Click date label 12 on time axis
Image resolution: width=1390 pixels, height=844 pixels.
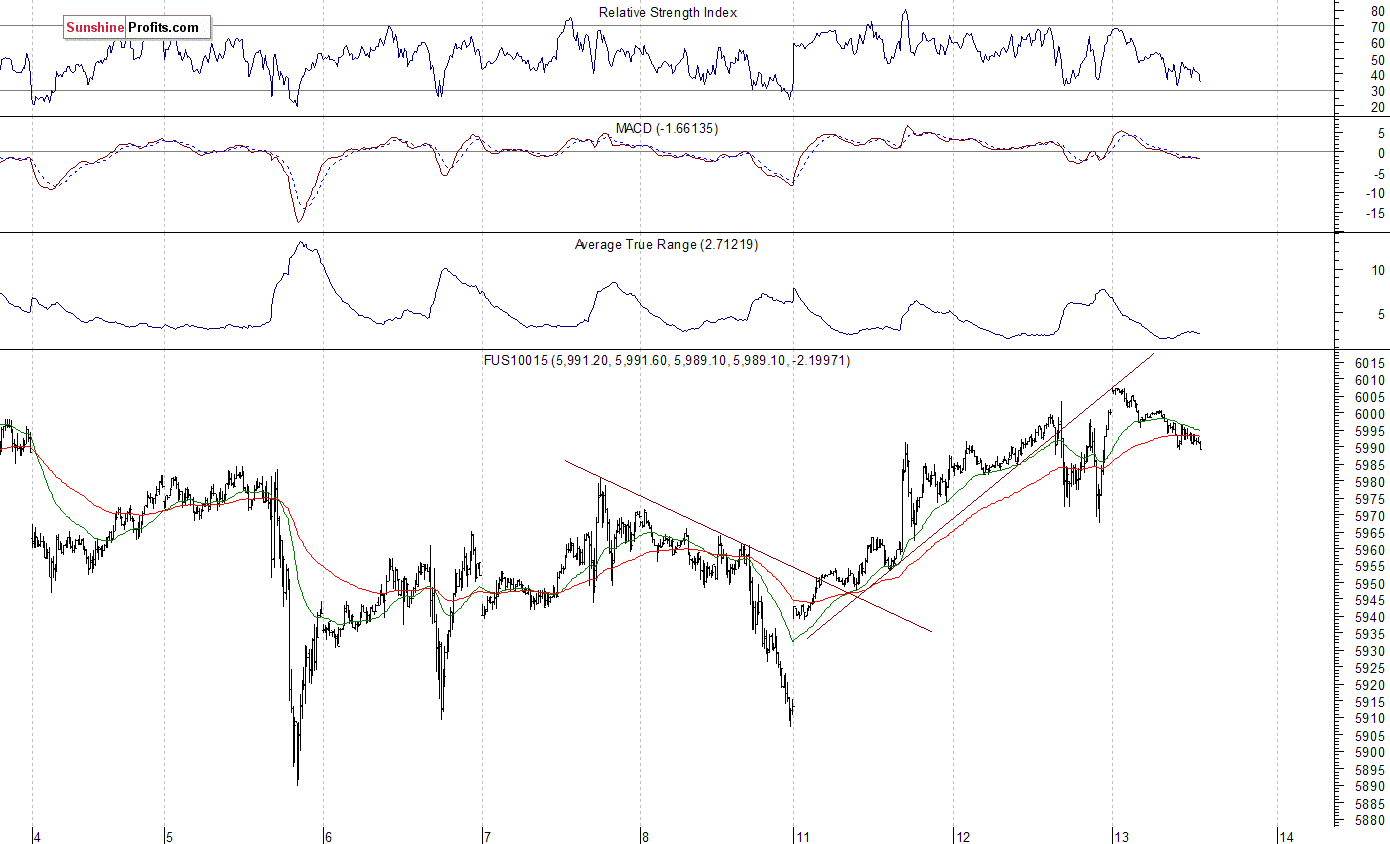click(x=961, y=836)
